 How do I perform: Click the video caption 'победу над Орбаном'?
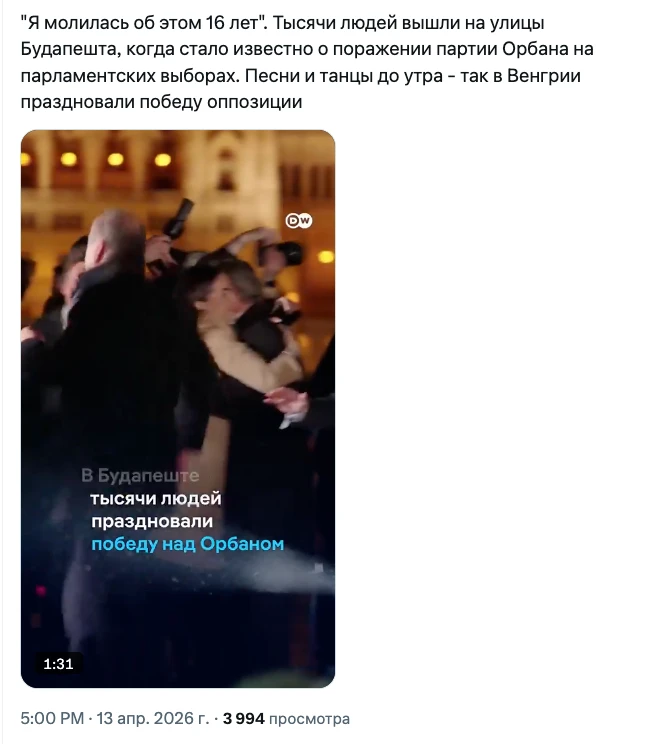click(x=187, y=544)
